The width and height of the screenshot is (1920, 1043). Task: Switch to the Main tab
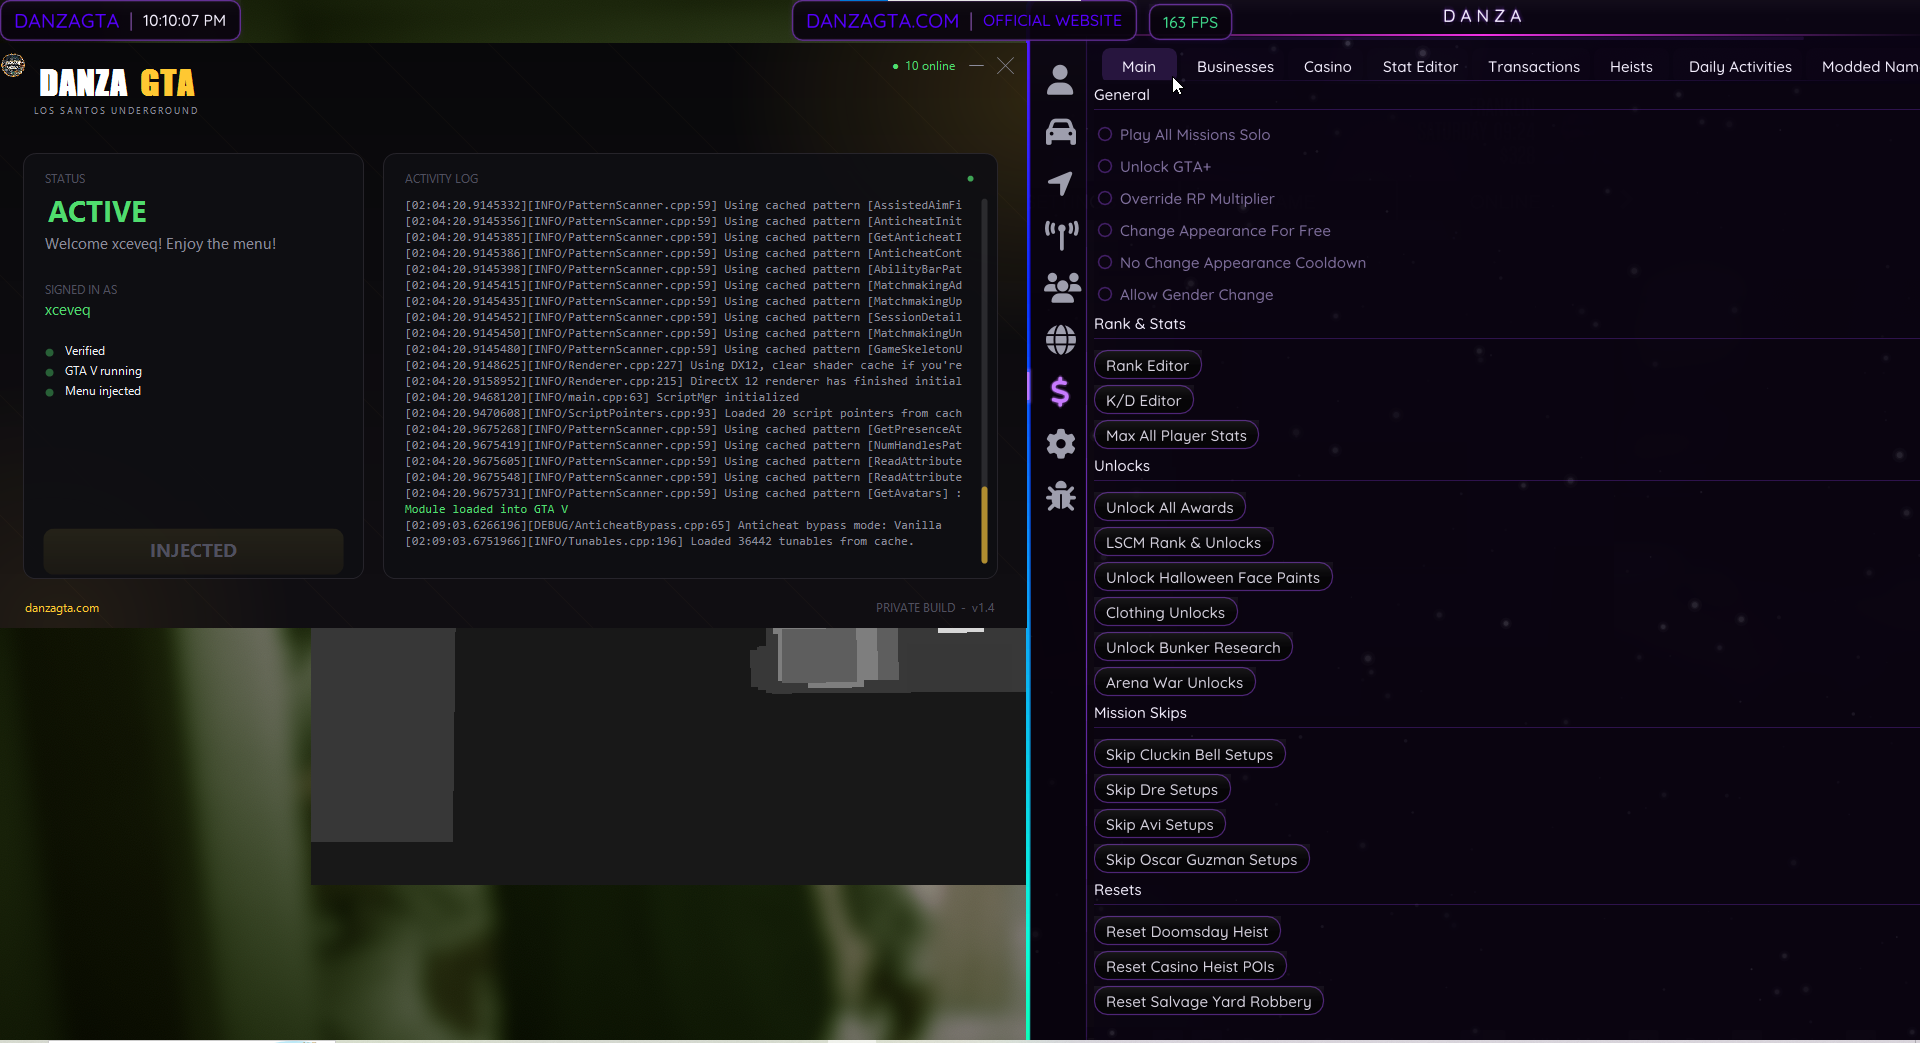(1139, 67)
